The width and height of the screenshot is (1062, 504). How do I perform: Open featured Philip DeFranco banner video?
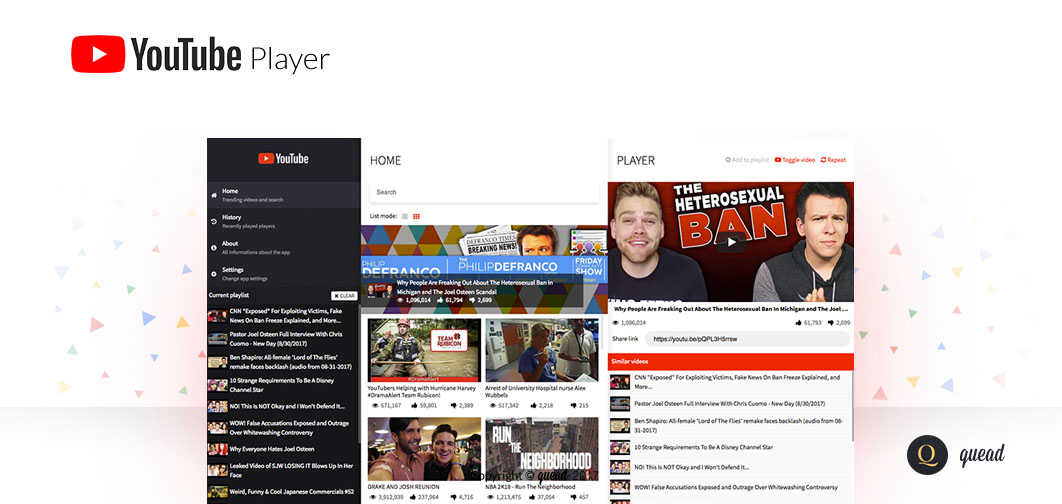coord(484,269)
